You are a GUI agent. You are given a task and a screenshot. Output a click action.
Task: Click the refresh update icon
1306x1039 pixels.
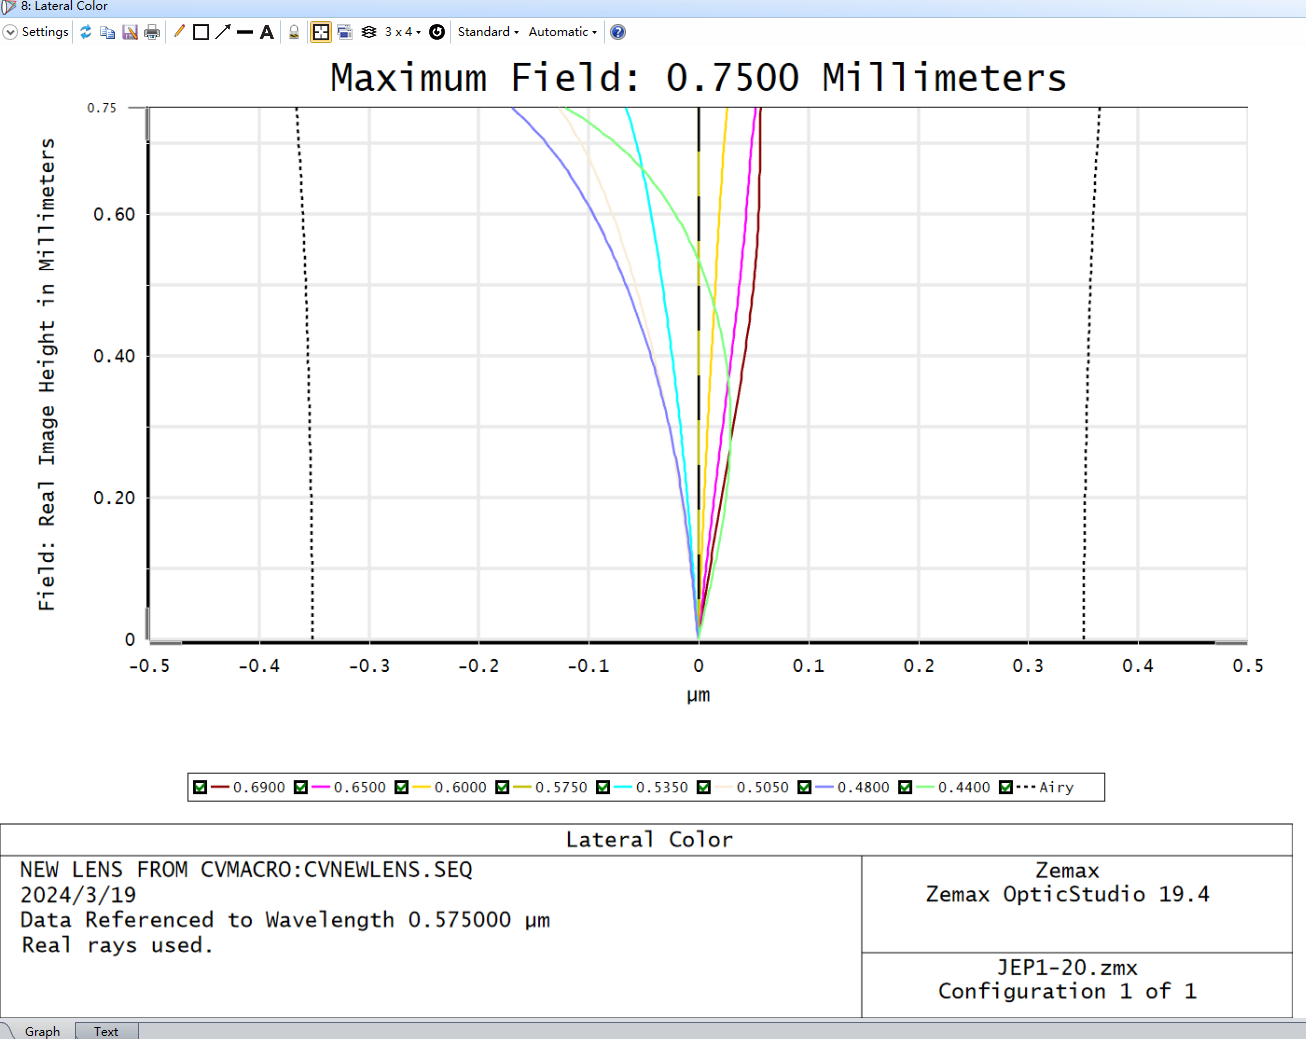point(86,32)
